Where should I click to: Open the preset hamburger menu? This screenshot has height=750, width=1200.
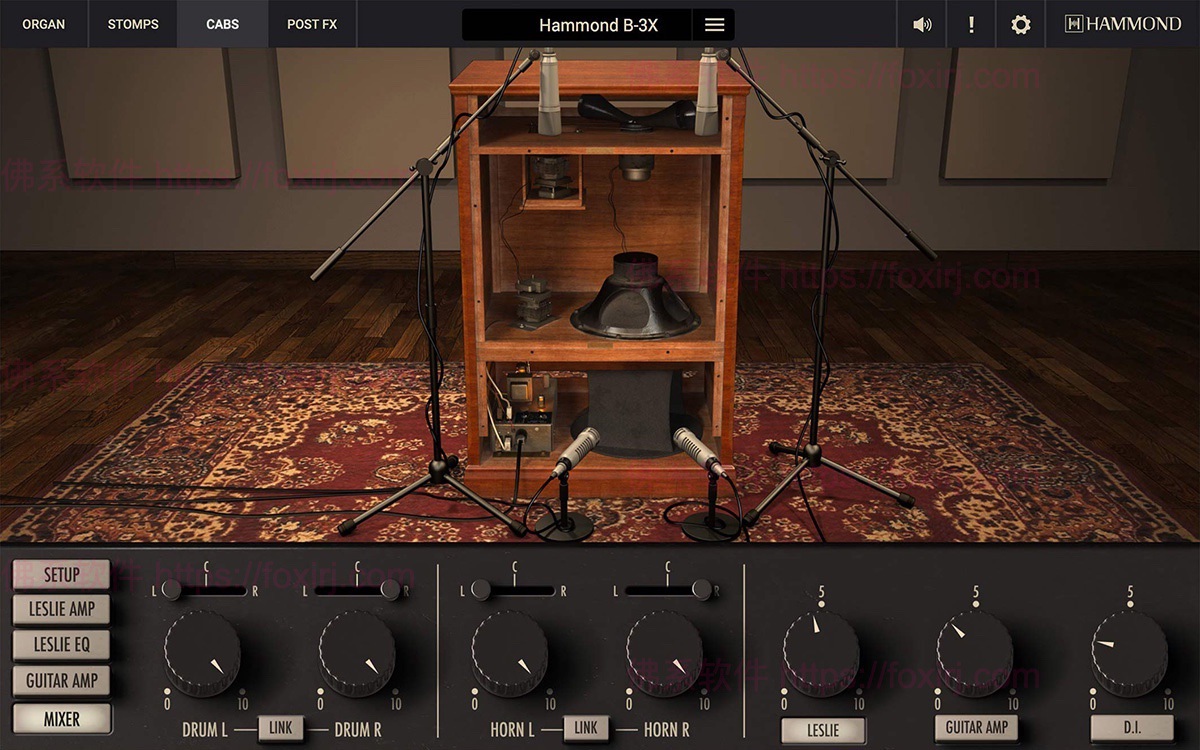click(714, 24)
